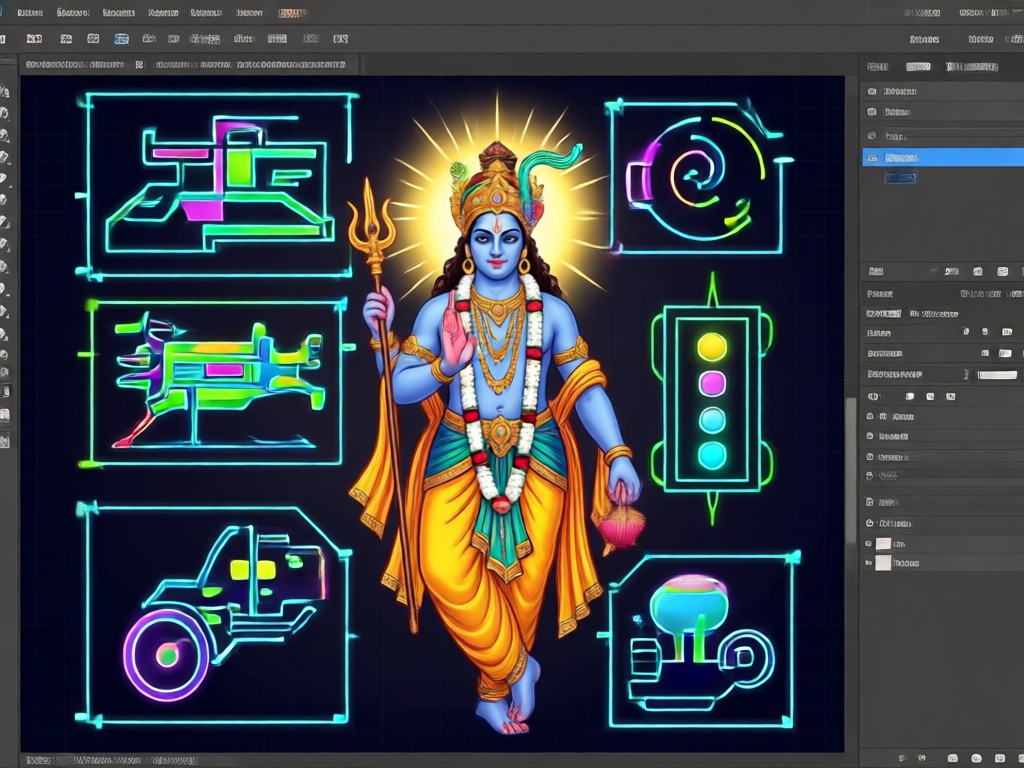The height and width of the screenshot is (768, 1024).
Task: Select the neon spiral design on the canvas
Action: coord(697,176)
